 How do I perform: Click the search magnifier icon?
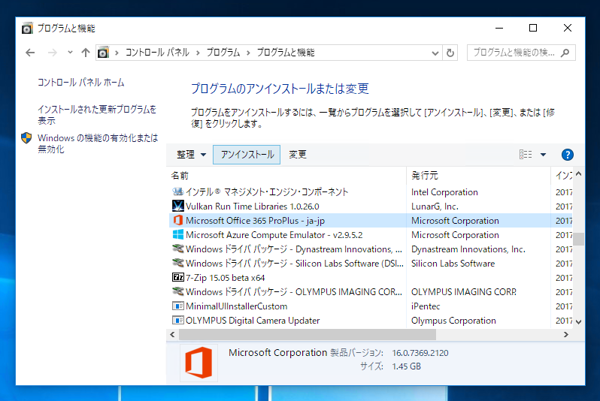[x=565, y=53]
